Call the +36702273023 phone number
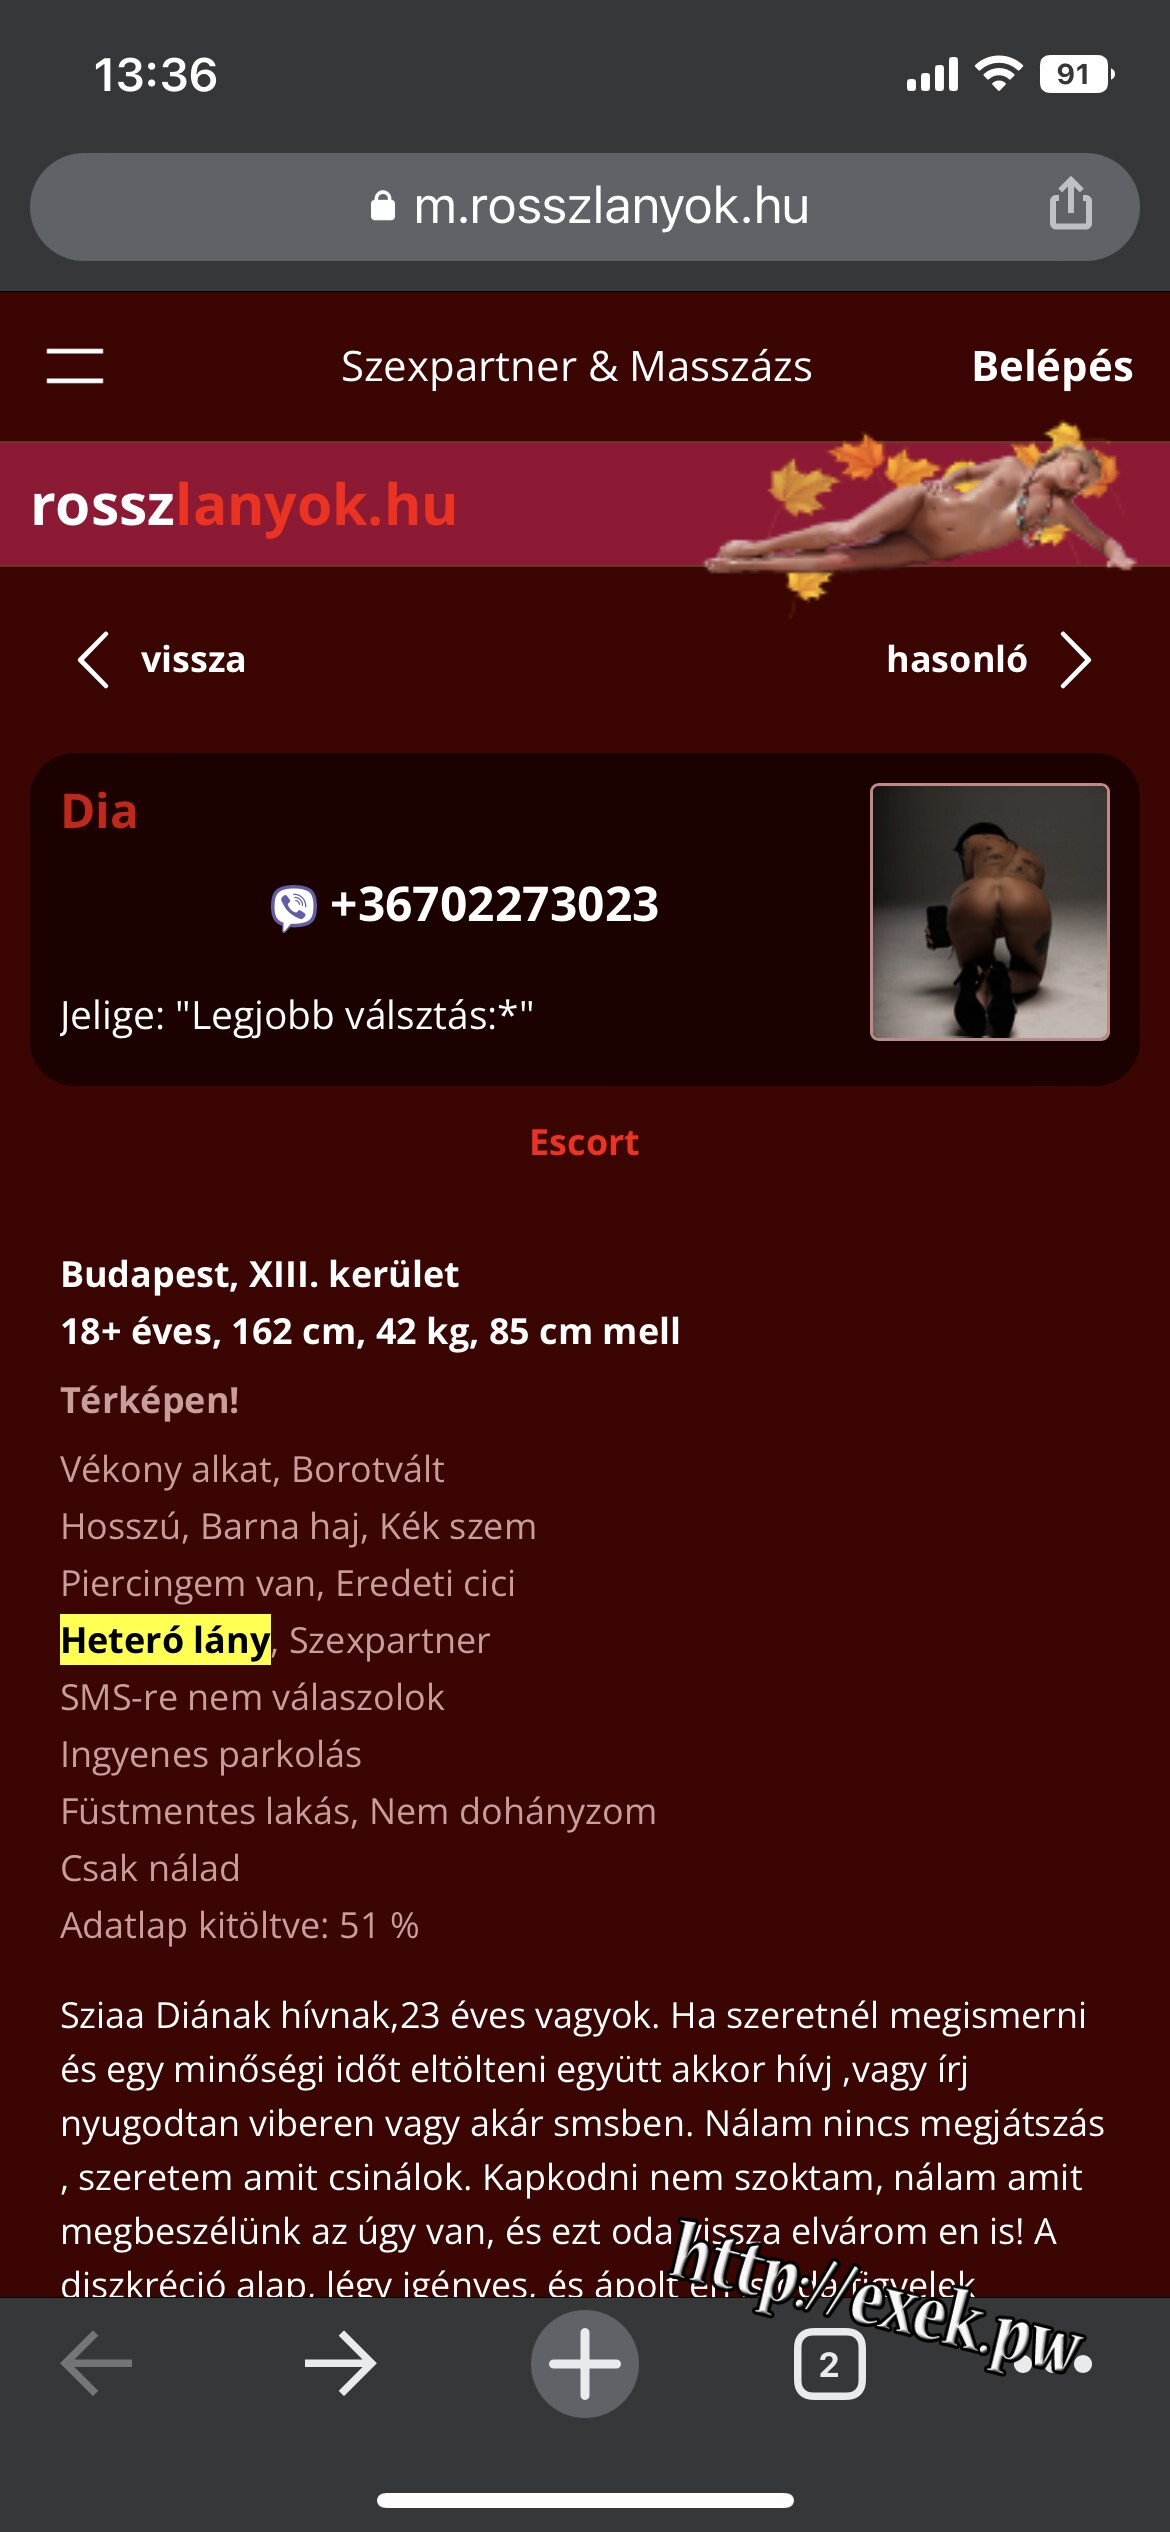 click(x=494, y=905)
